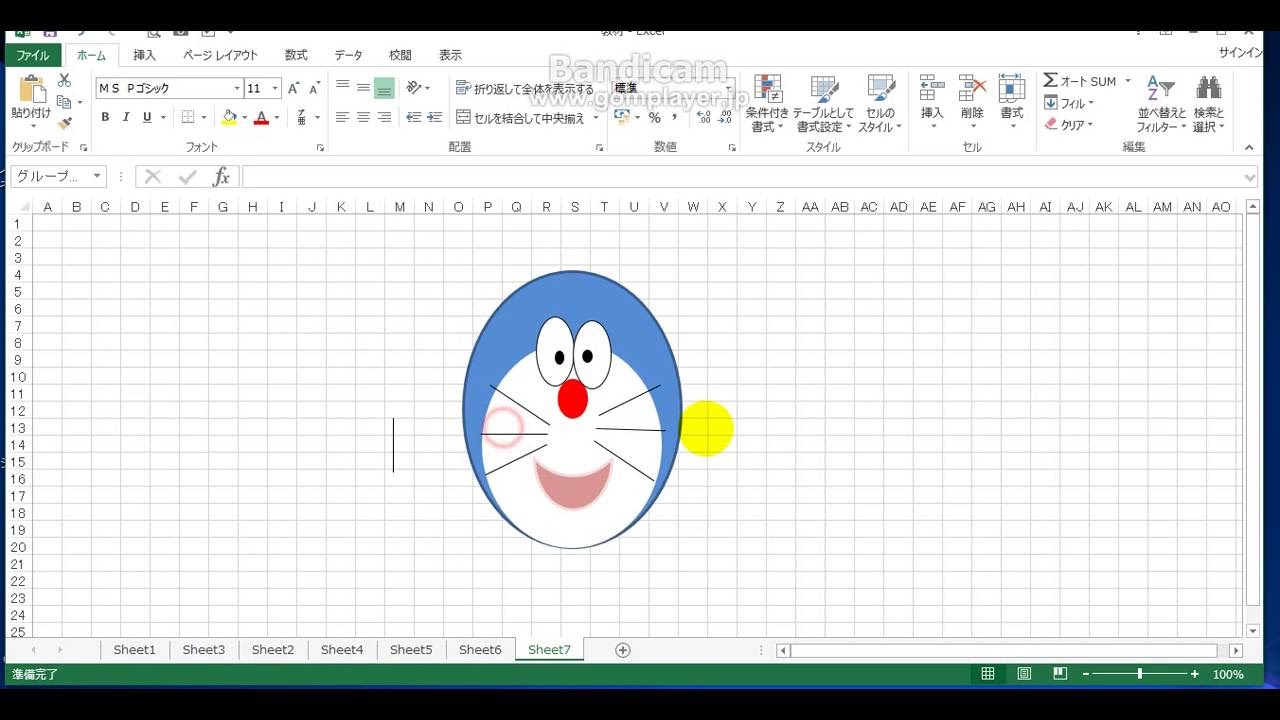Screen dimensions: 1280x720
Task: Open the Formulas (数式) tab
Action: click(x=296, y=55)
